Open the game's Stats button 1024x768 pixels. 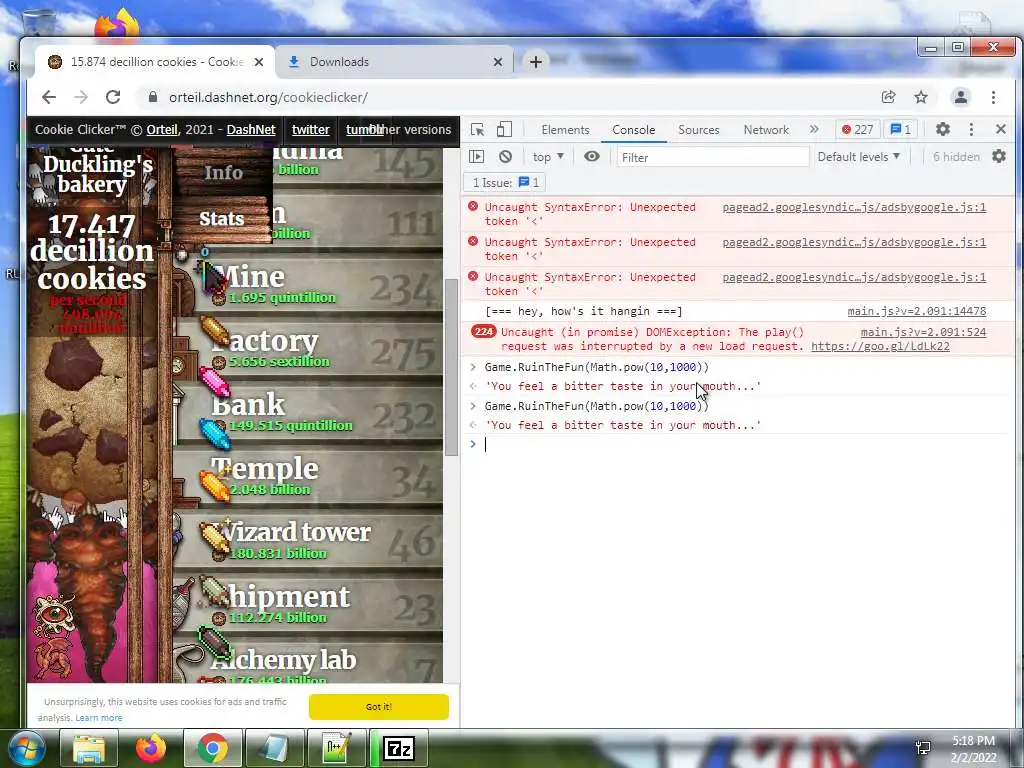click(x=221, y=219)
